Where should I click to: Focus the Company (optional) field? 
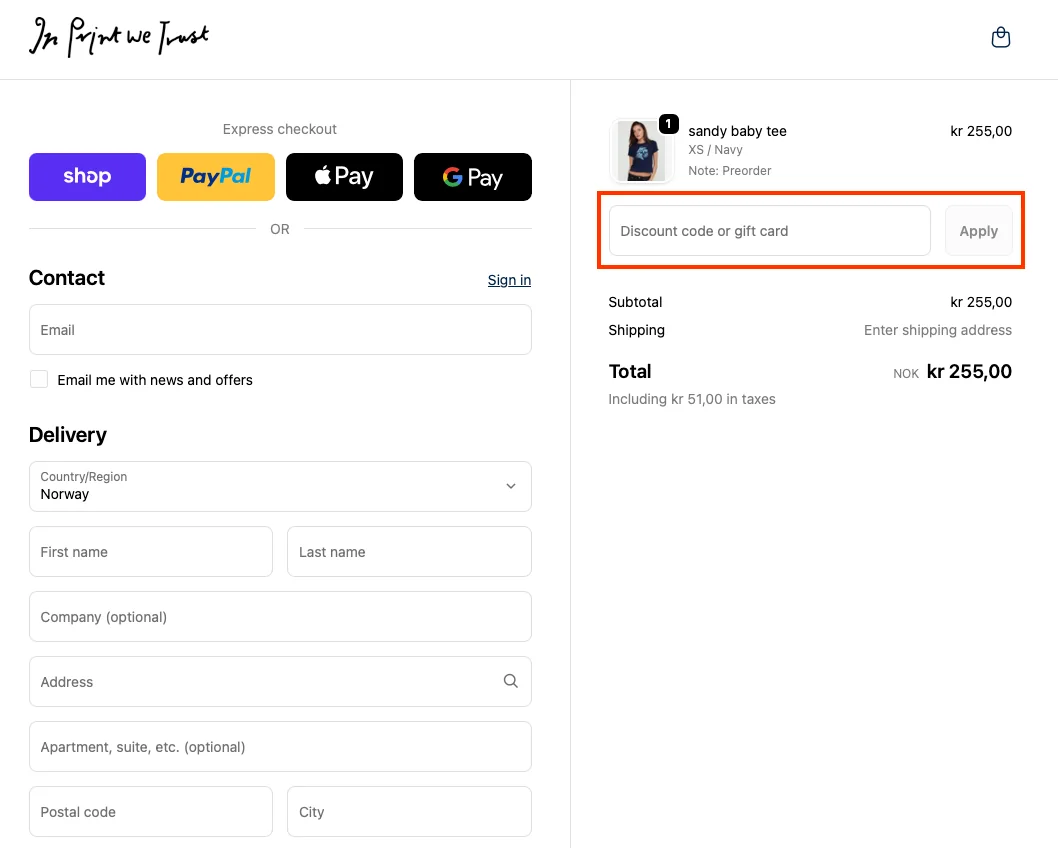(x=280, y=617)
